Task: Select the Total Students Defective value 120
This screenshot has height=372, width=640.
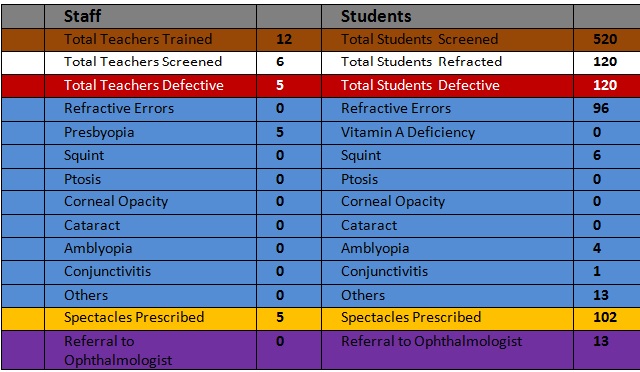Action: [x=607, y=86]
